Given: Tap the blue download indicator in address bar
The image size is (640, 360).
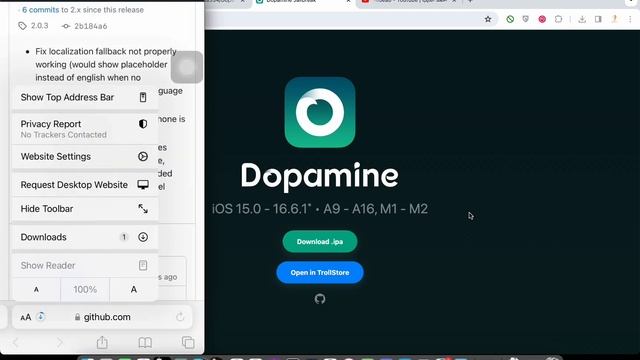Looking at the screenshot, I should tap(40, 316).
